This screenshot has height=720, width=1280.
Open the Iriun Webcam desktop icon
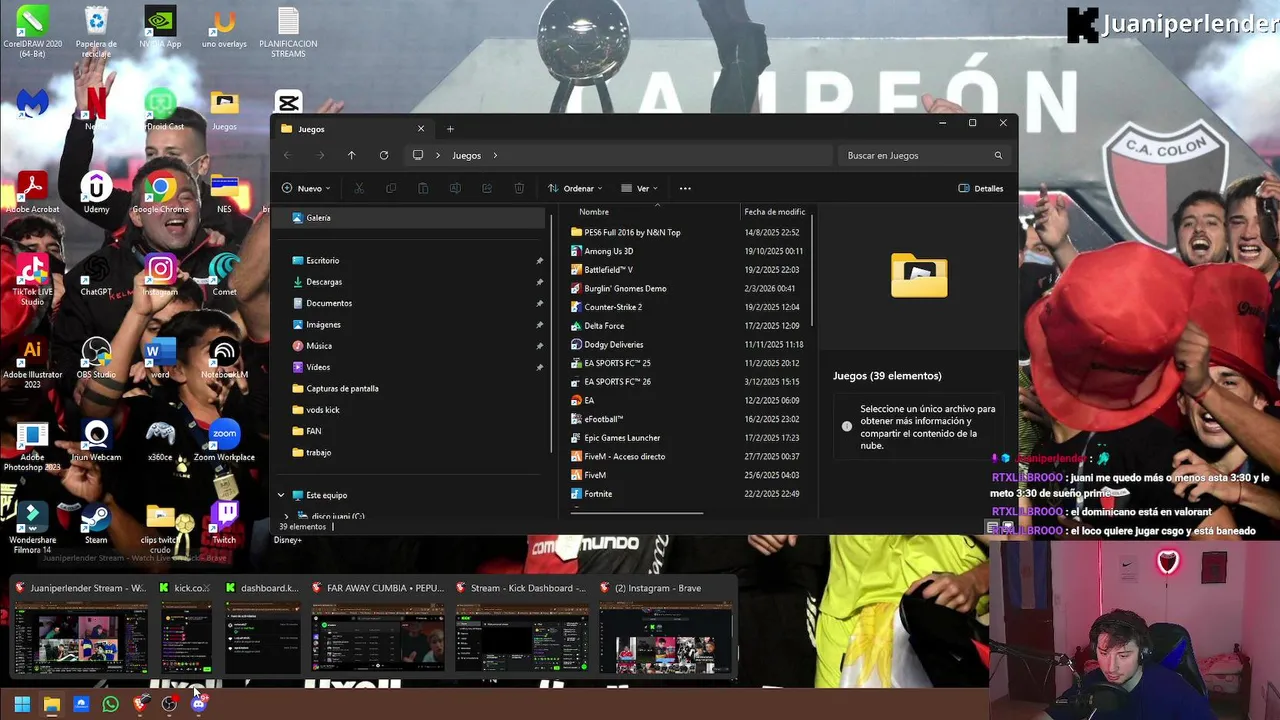point(96,441)
